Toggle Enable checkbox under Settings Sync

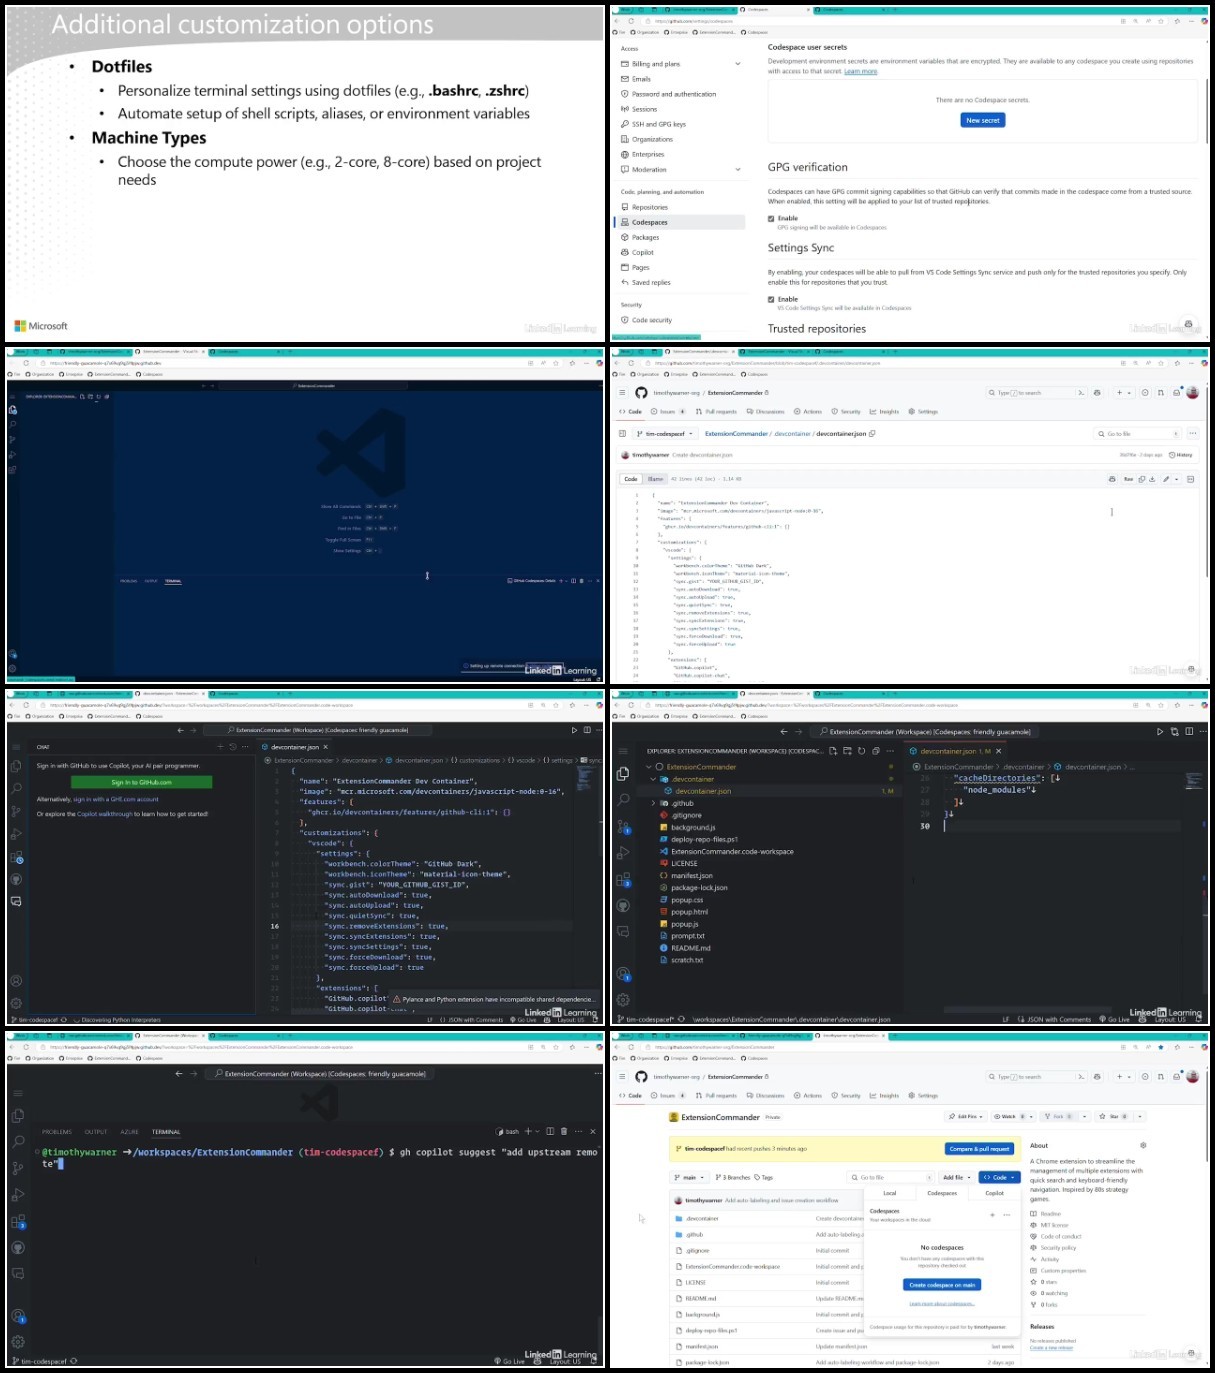[x=771, y=299]
